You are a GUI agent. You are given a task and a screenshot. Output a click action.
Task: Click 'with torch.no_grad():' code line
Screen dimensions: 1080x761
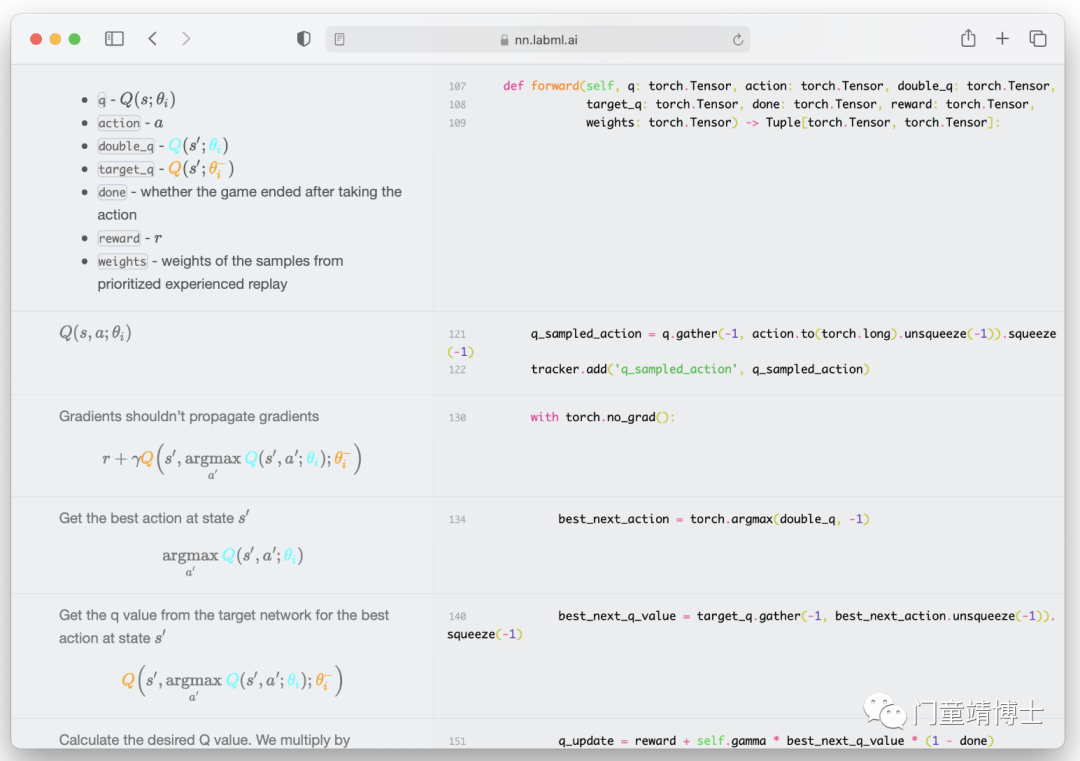pos(603,417)
